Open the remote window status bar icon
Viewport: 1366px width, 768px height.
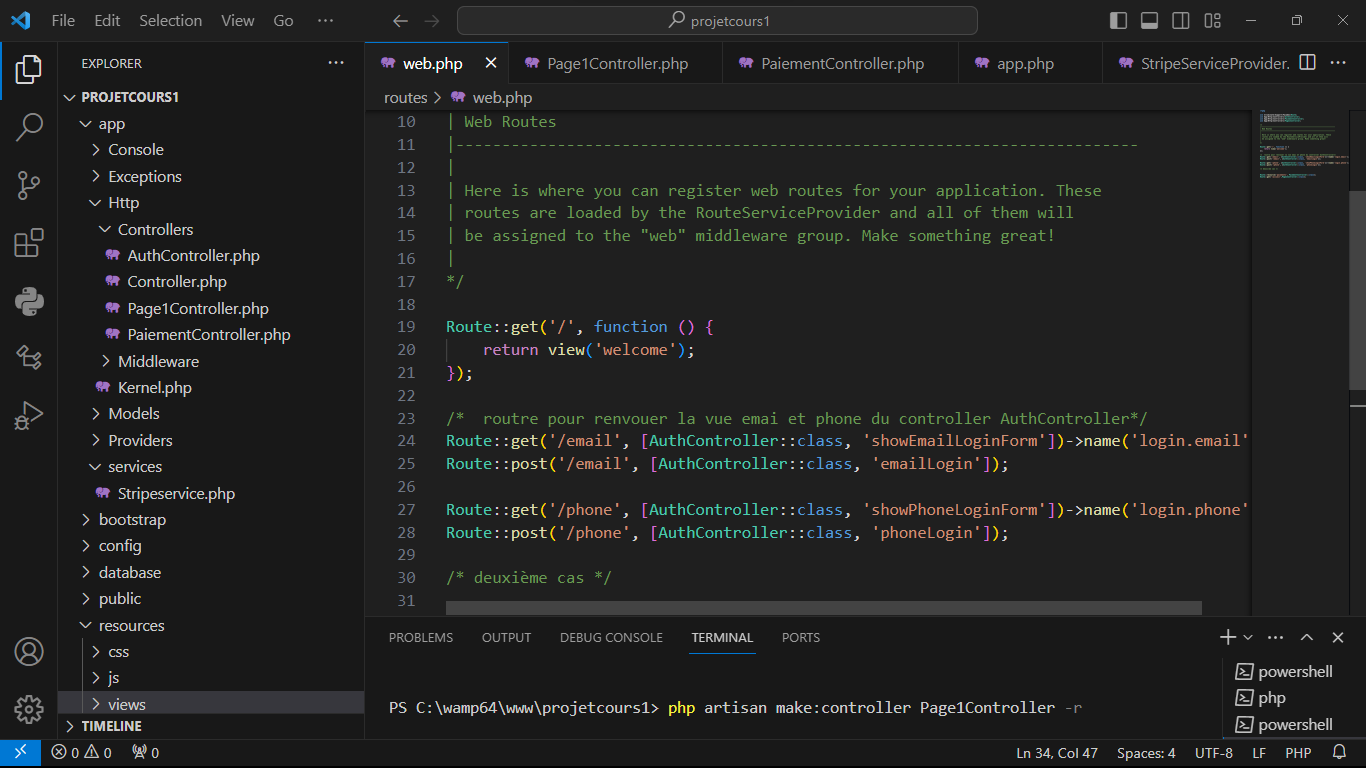coord(20,753)
